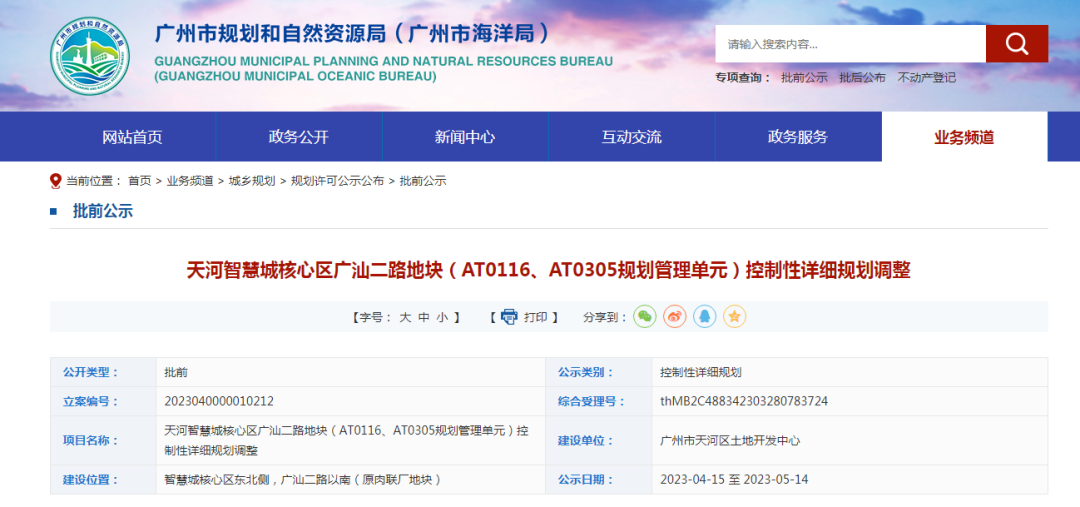Click the 建设单位 label cell

(x=599, y=440)
